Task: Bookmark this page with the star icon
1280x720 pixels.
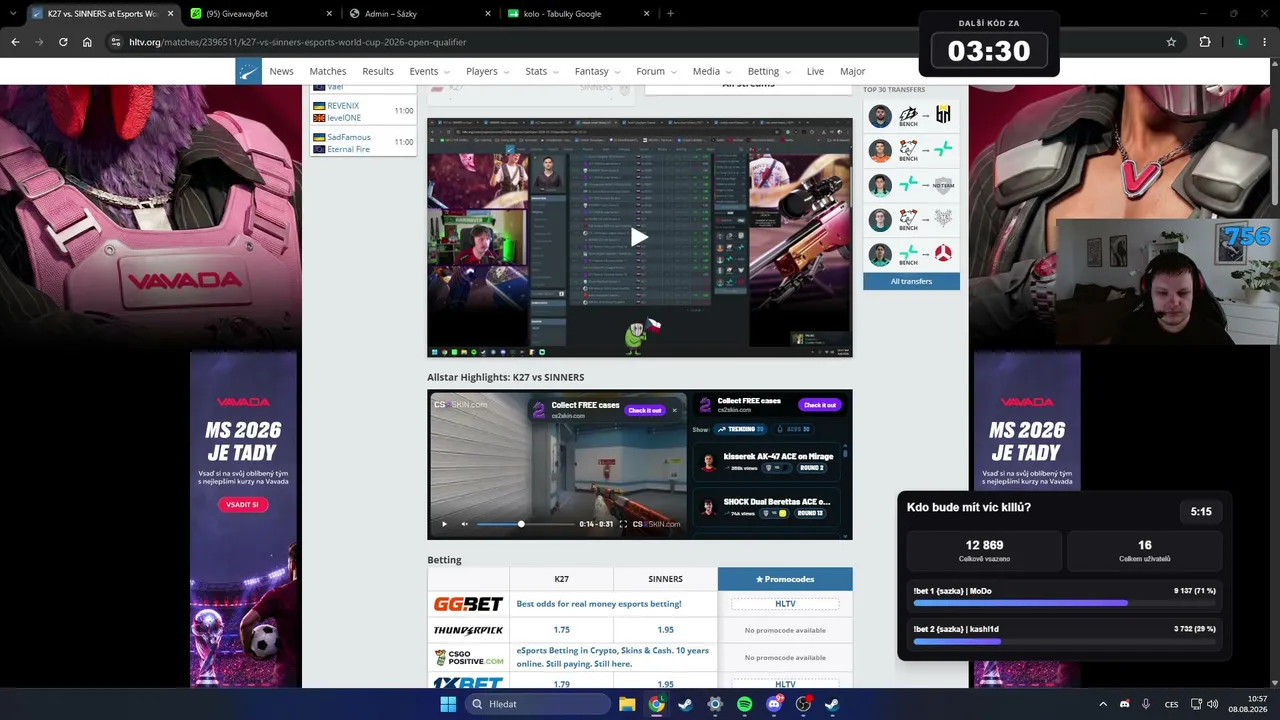Action: (x=1171, y=42)
